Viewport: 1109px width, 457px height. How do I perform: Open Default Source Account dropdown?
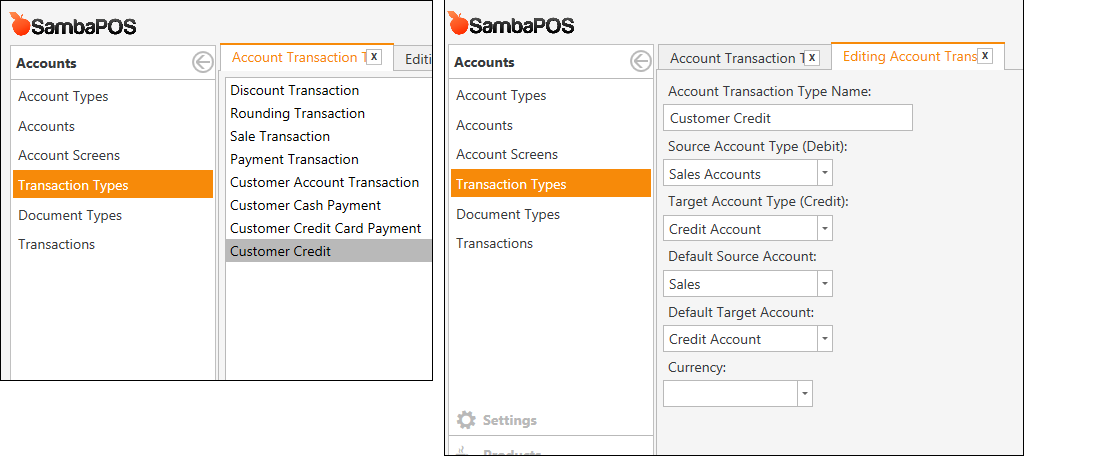point(824,284)
